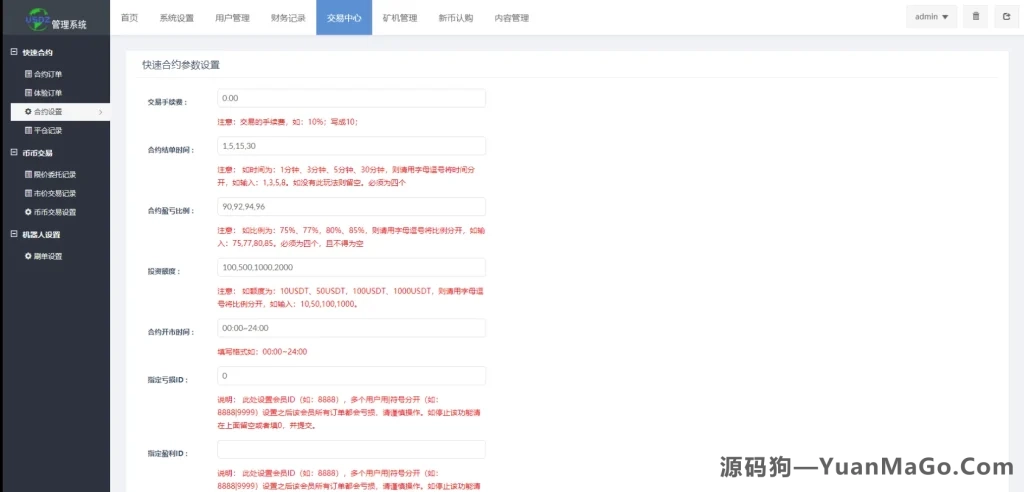
Task: Click the table icon beside 合约订单
Action: pos(28,74)
